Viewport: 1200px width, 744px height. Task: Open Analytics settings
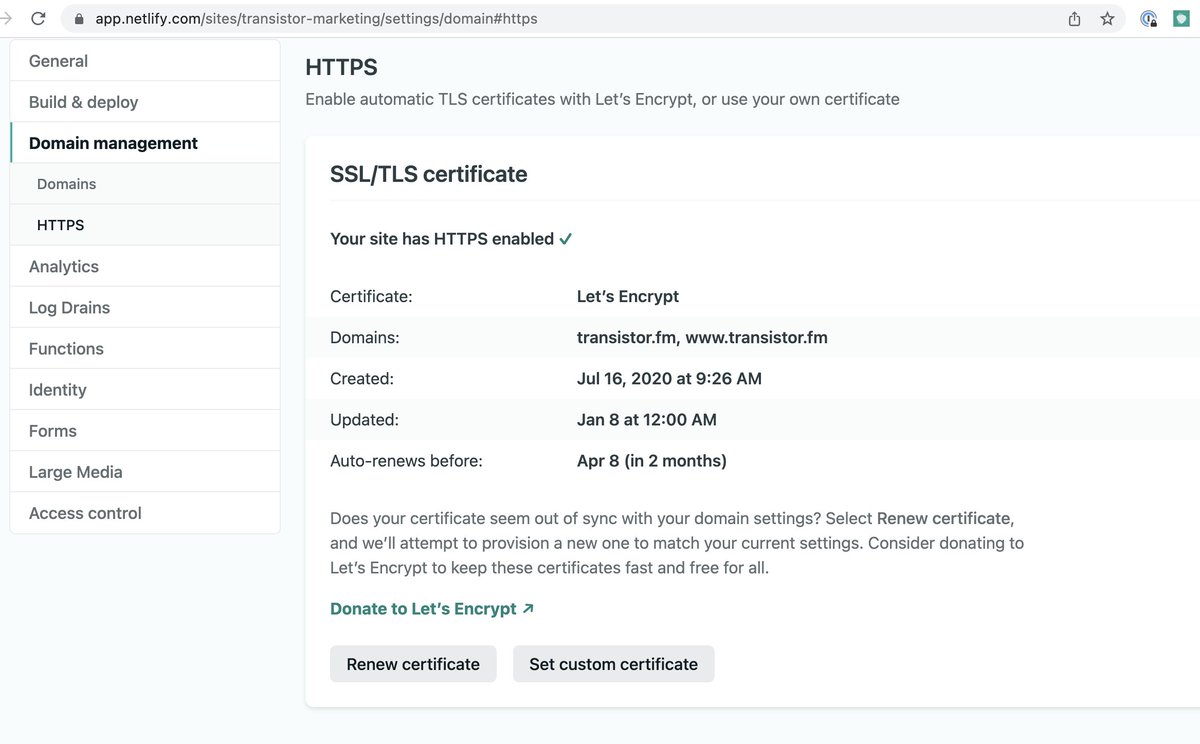[x=63, y=266]
